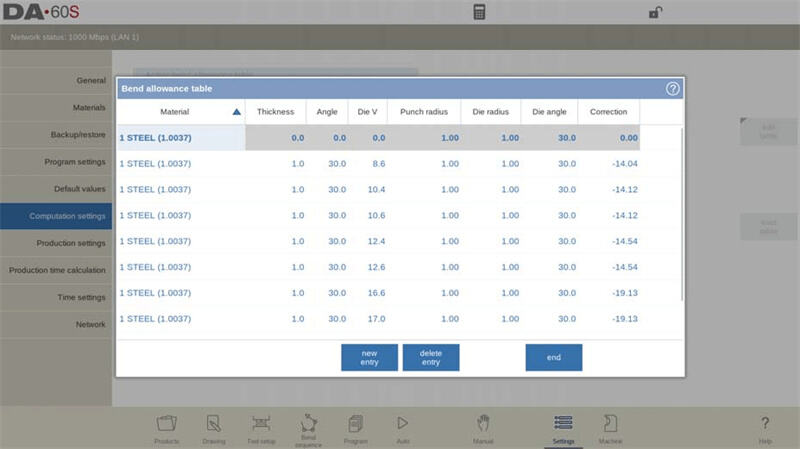Select the correction cell showing -14.04
This screenshot has height=449, width=800.
click(x=609, y=163)
